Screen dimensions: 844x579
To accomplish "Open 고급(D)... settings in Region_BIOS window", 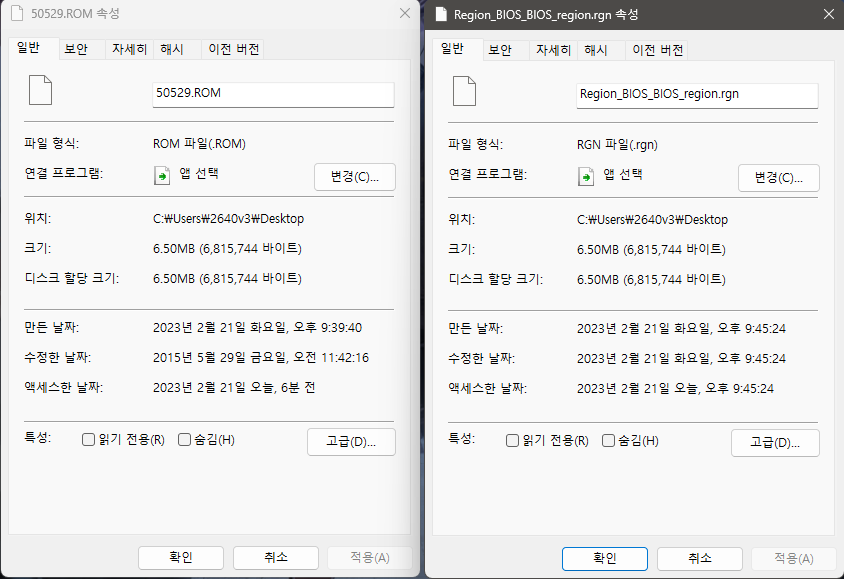I will click(x=776, y=443).
